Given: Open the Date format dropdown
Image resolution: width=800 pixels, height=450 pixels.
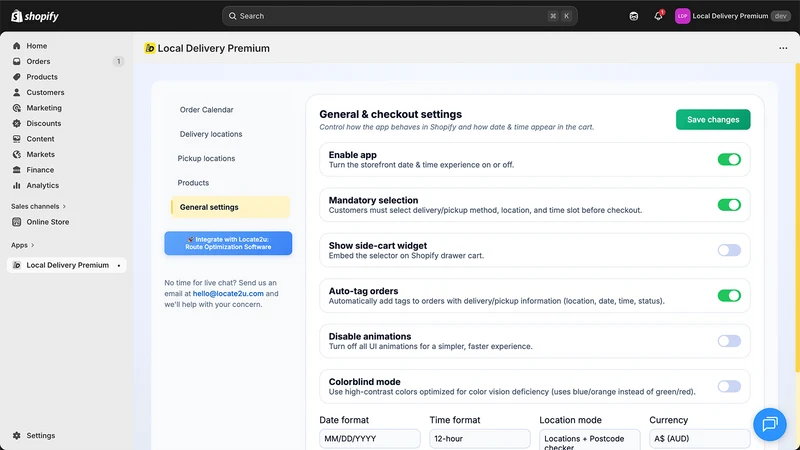Looking at the screenshot, I should (x=370, y=439).
